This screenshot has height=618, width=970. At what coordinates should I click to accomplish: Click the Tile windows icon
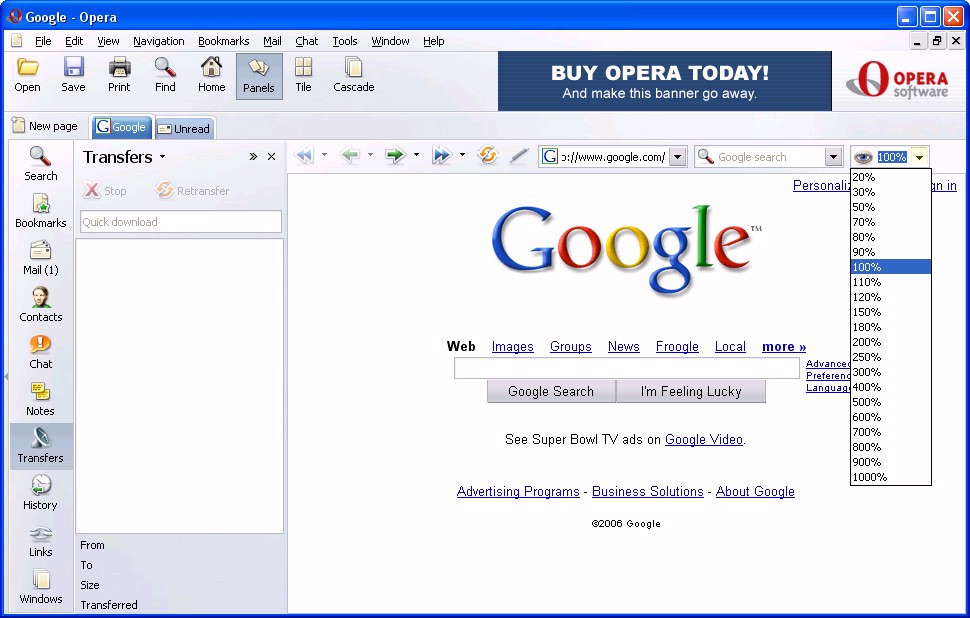coord(303,75)
